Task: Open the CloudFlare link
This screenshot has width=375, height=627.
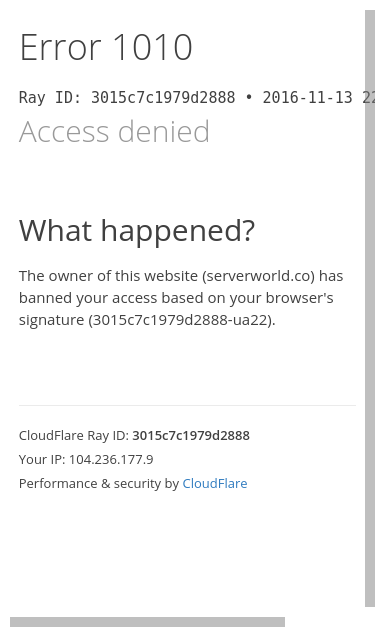Action: tap(215, 483)
